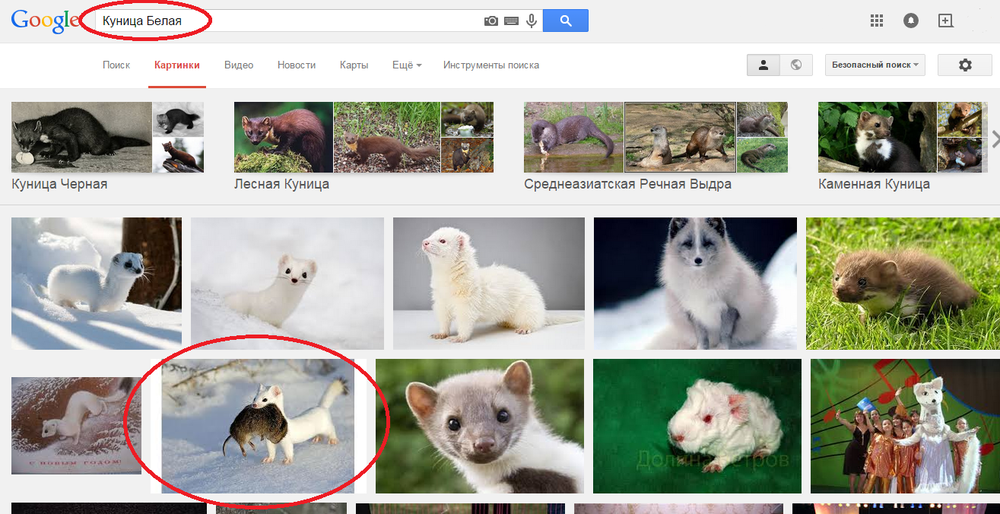Open the on-screen keyboard icon
The image size is (1000, 514).
tap(511, 21)
